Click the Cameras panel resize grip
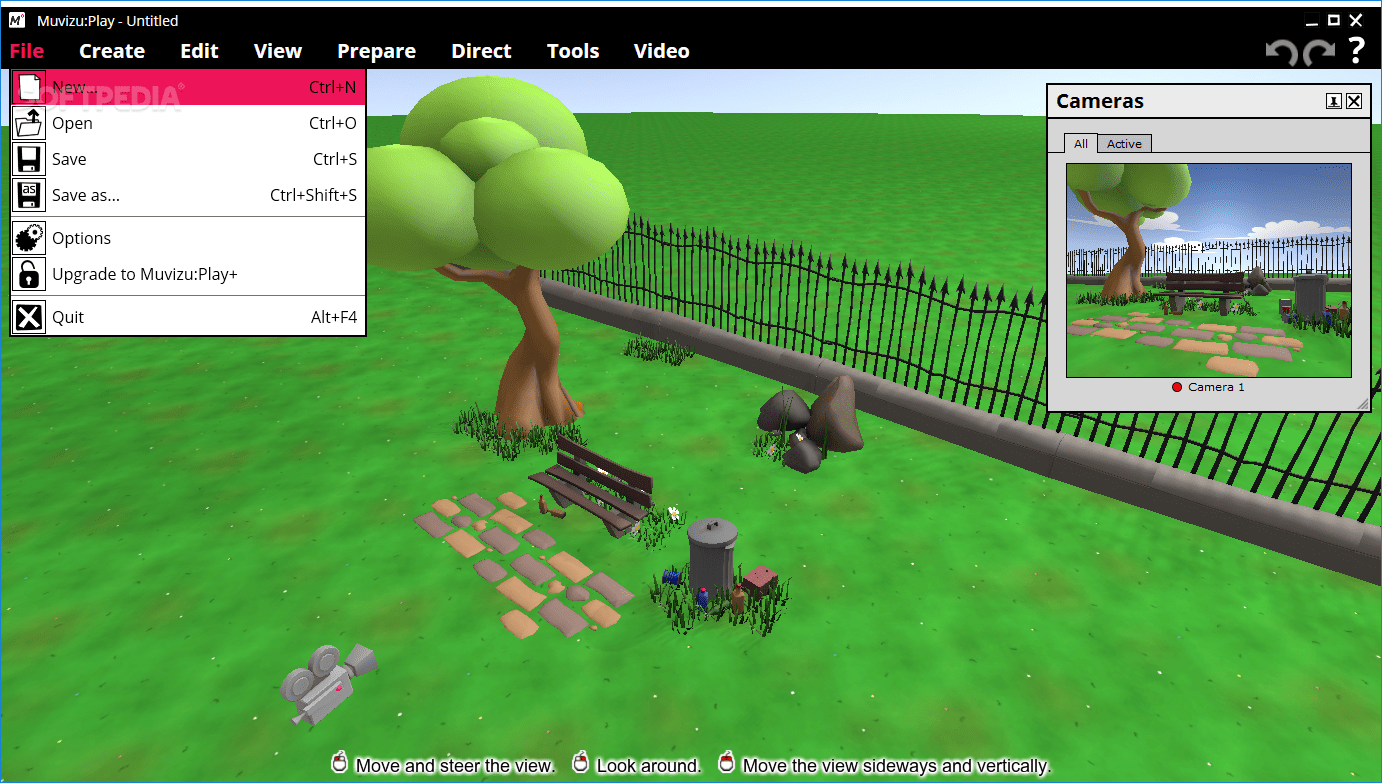The width and height of the screenshot is (1382, 783). point(1362,403)
